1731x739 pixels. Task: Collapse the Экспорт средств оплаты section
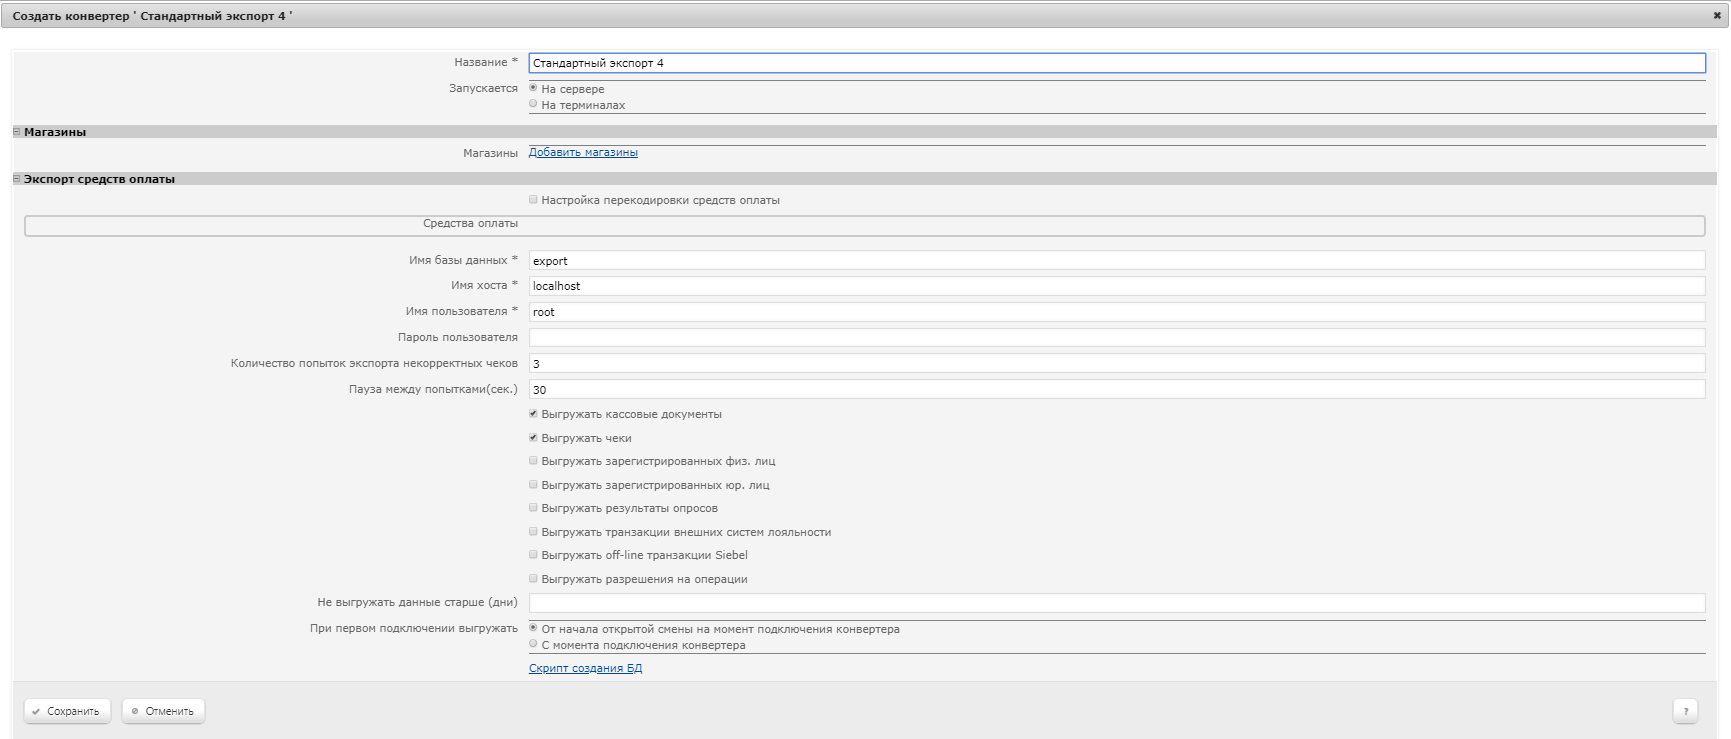[17, 179]
